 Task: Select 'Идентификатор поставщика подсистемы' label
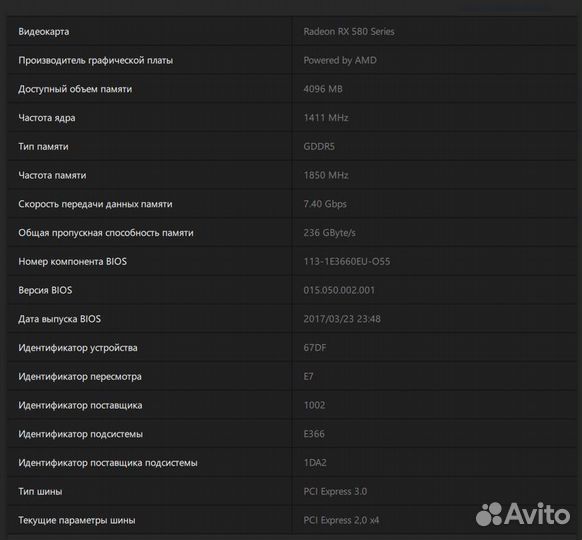pyautogui.click(x=108, y=463)
